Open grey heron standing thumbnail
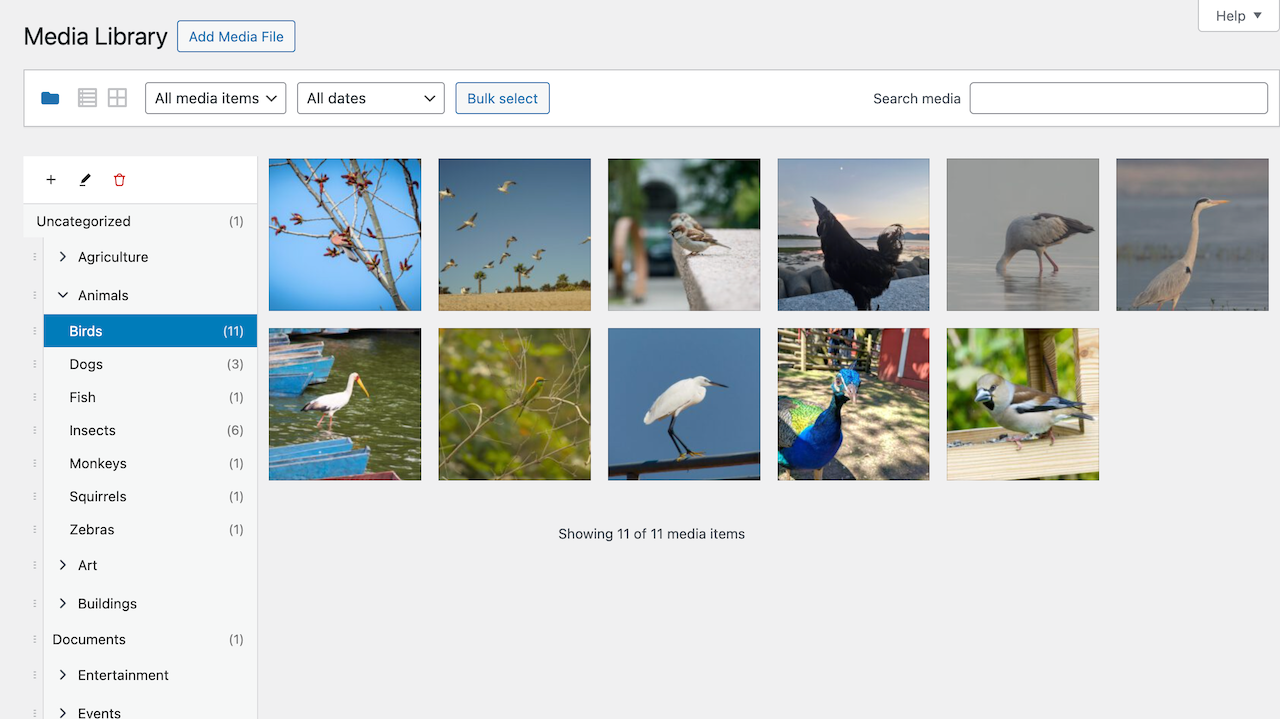 point(1193,235)
